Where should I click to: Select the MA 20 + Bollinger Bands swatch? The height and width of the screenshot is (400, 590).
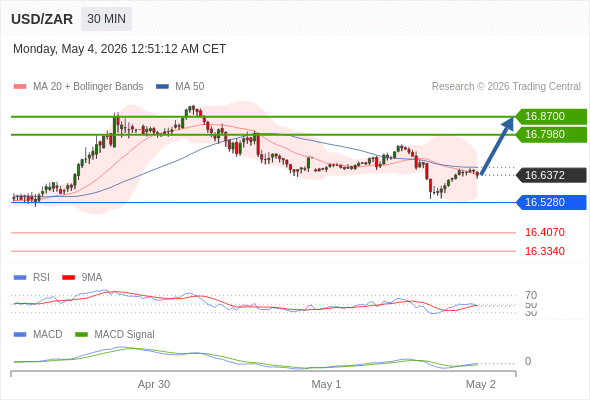20,87
